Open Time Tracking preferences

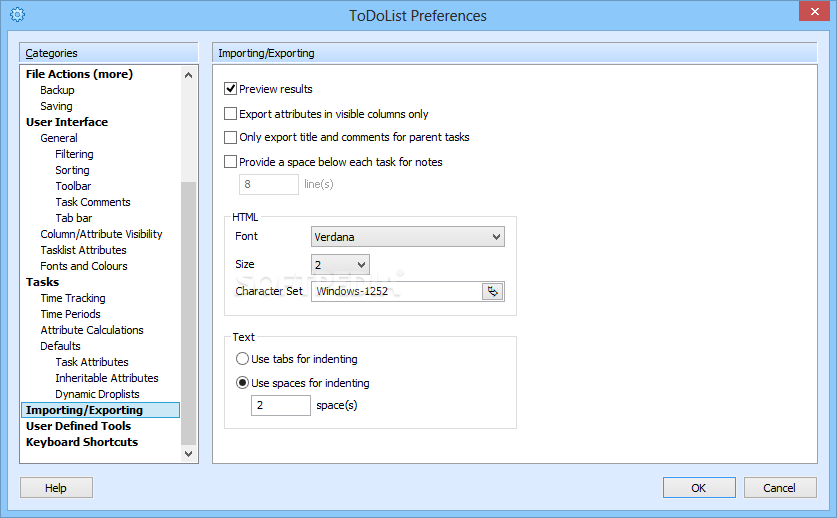tap(73, 299)
